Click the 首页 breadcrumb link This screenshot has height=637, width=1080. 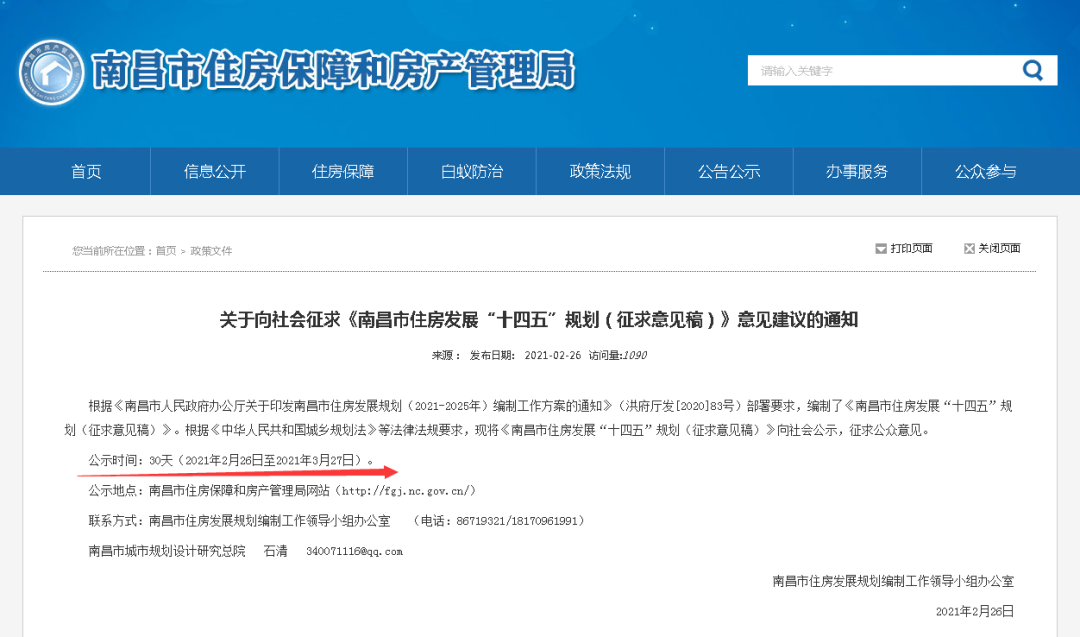[166, 251]
